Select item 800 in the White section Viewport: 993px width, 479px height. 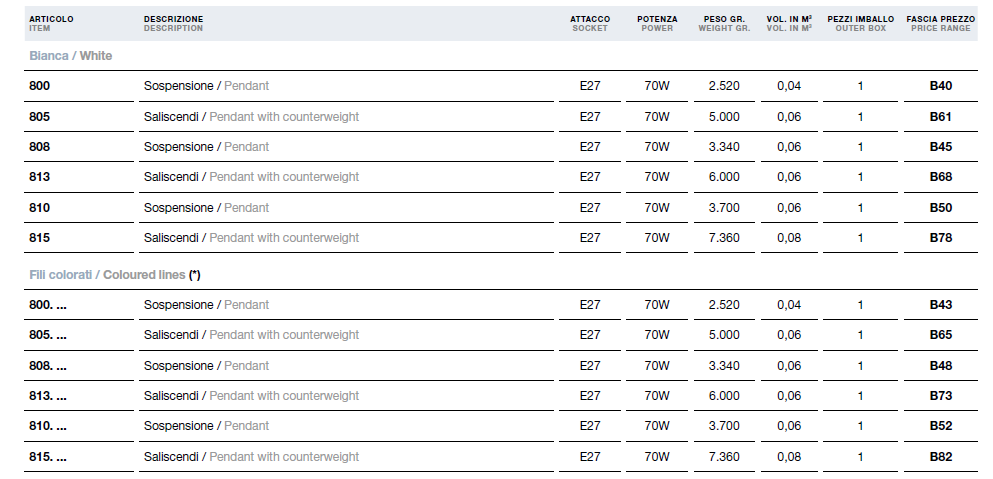39,86
